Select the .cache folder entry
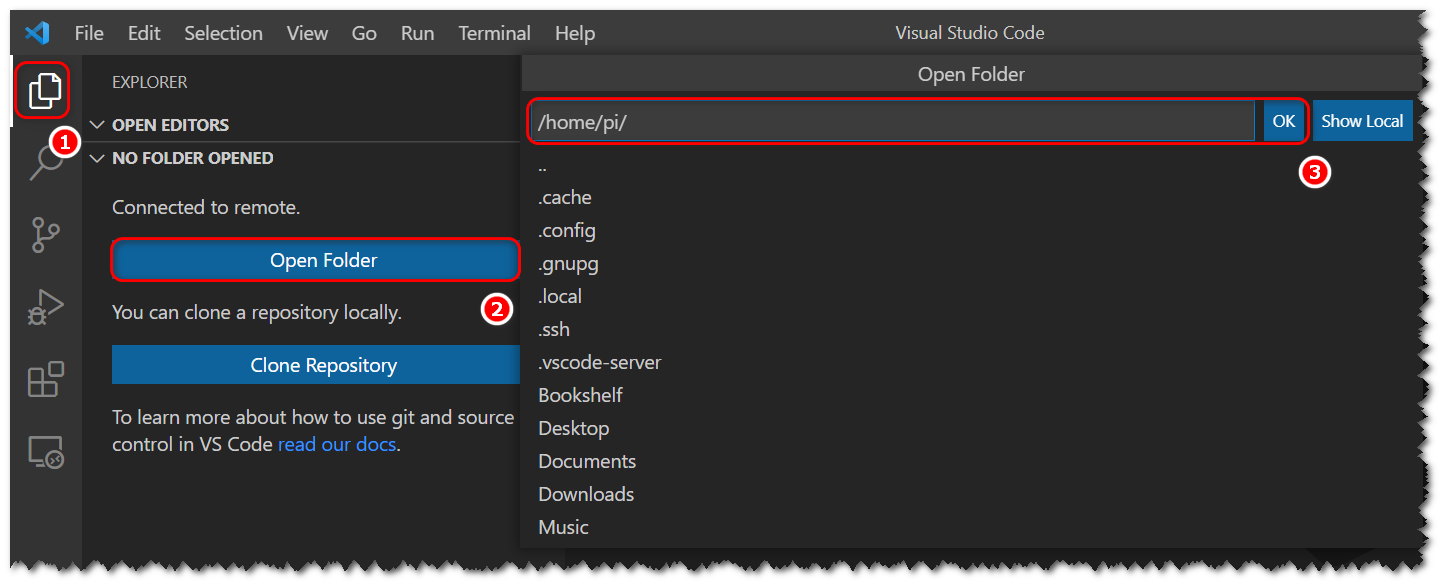The height and width of the screenshot is (588, 1446). tap(970, 198)
